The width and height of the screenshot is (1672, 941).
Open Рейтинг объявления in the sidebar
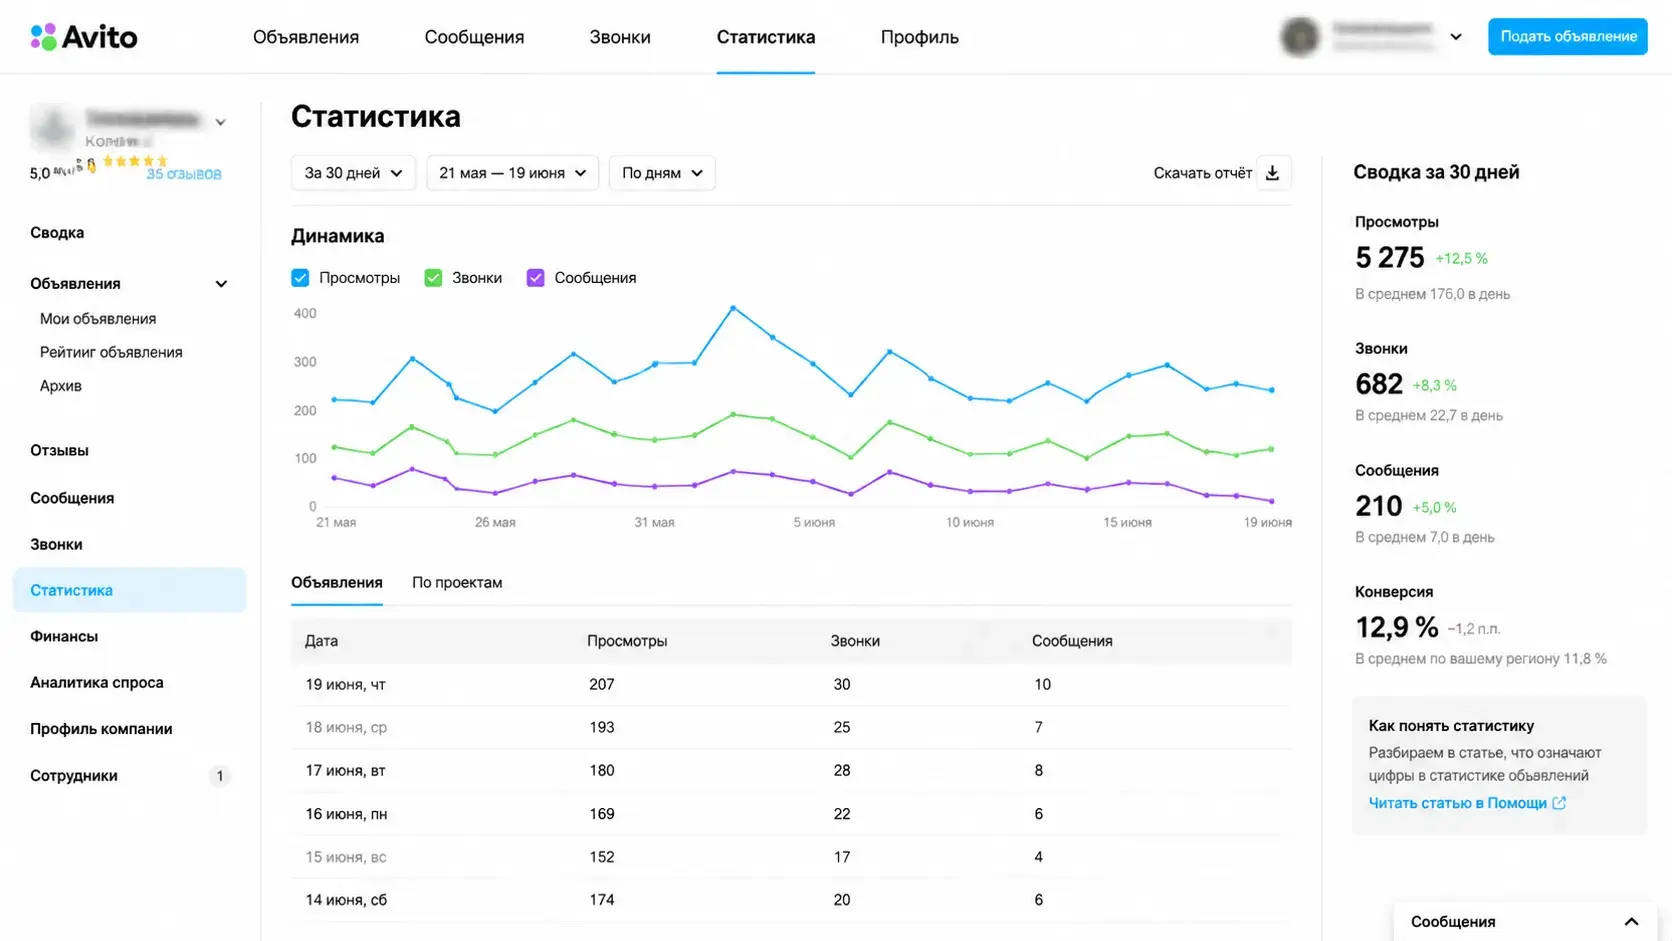click(x=111, y=352)
